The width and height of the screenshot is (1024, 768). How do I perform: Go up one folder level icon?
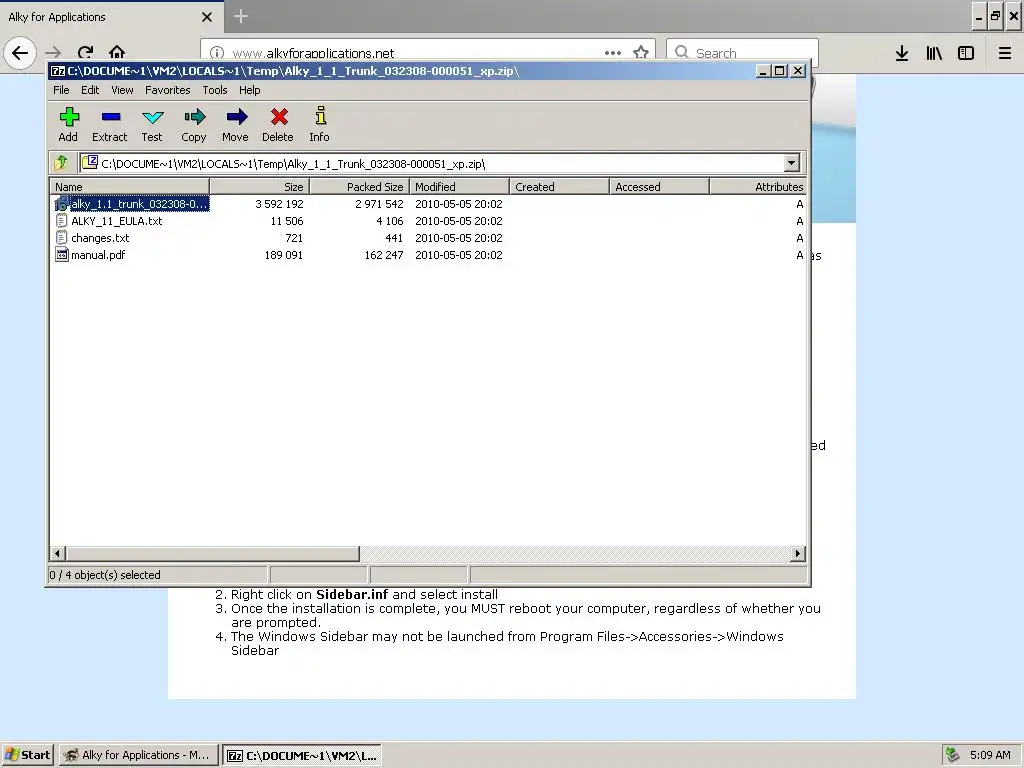coord(61,163)
